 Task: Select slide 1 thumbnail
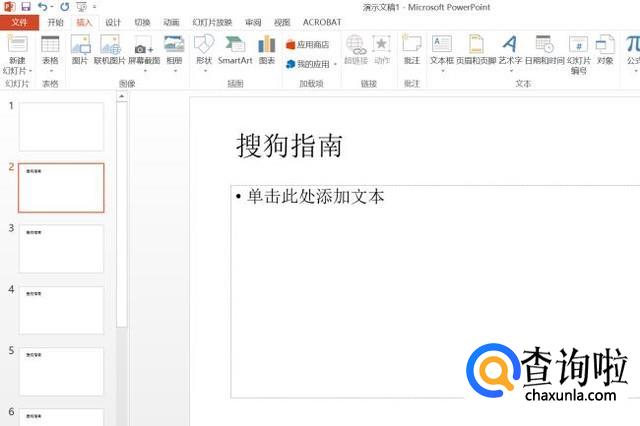(61, 126)
